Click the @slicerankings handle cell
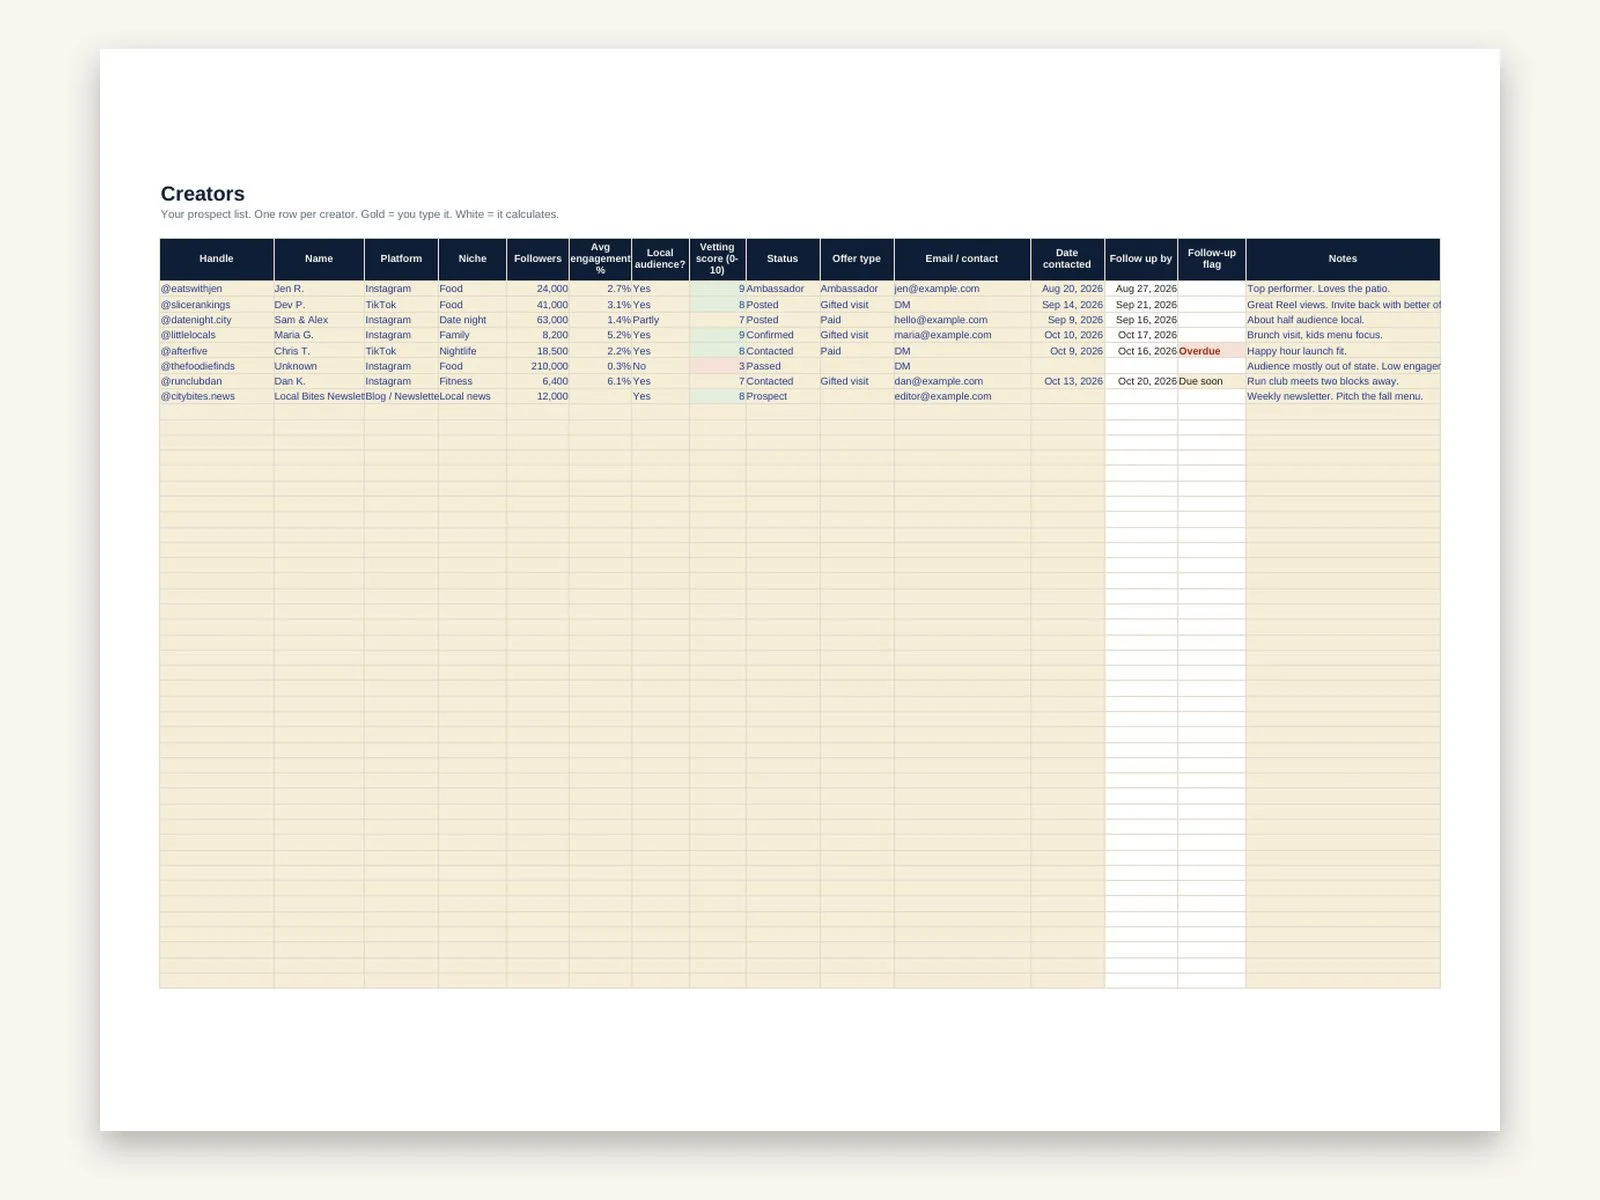 216,305
